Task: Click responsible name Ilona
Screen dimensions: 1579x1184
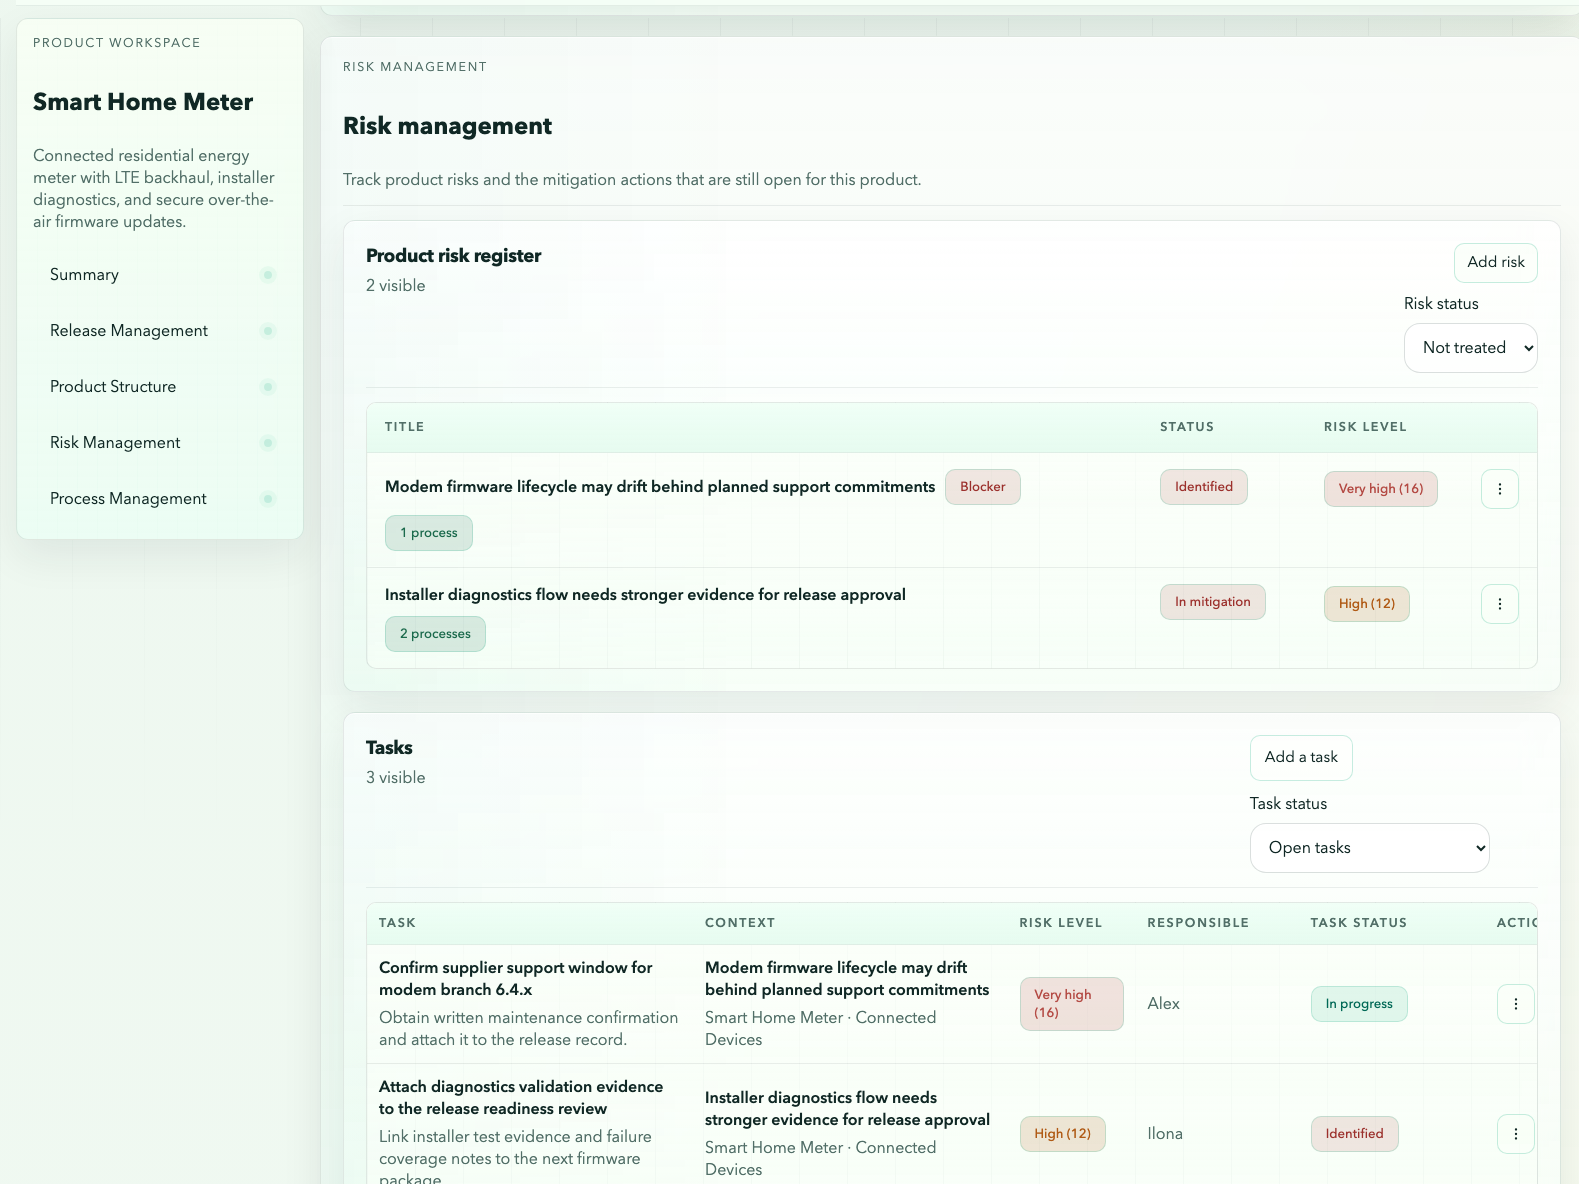Action: 1164,1134
